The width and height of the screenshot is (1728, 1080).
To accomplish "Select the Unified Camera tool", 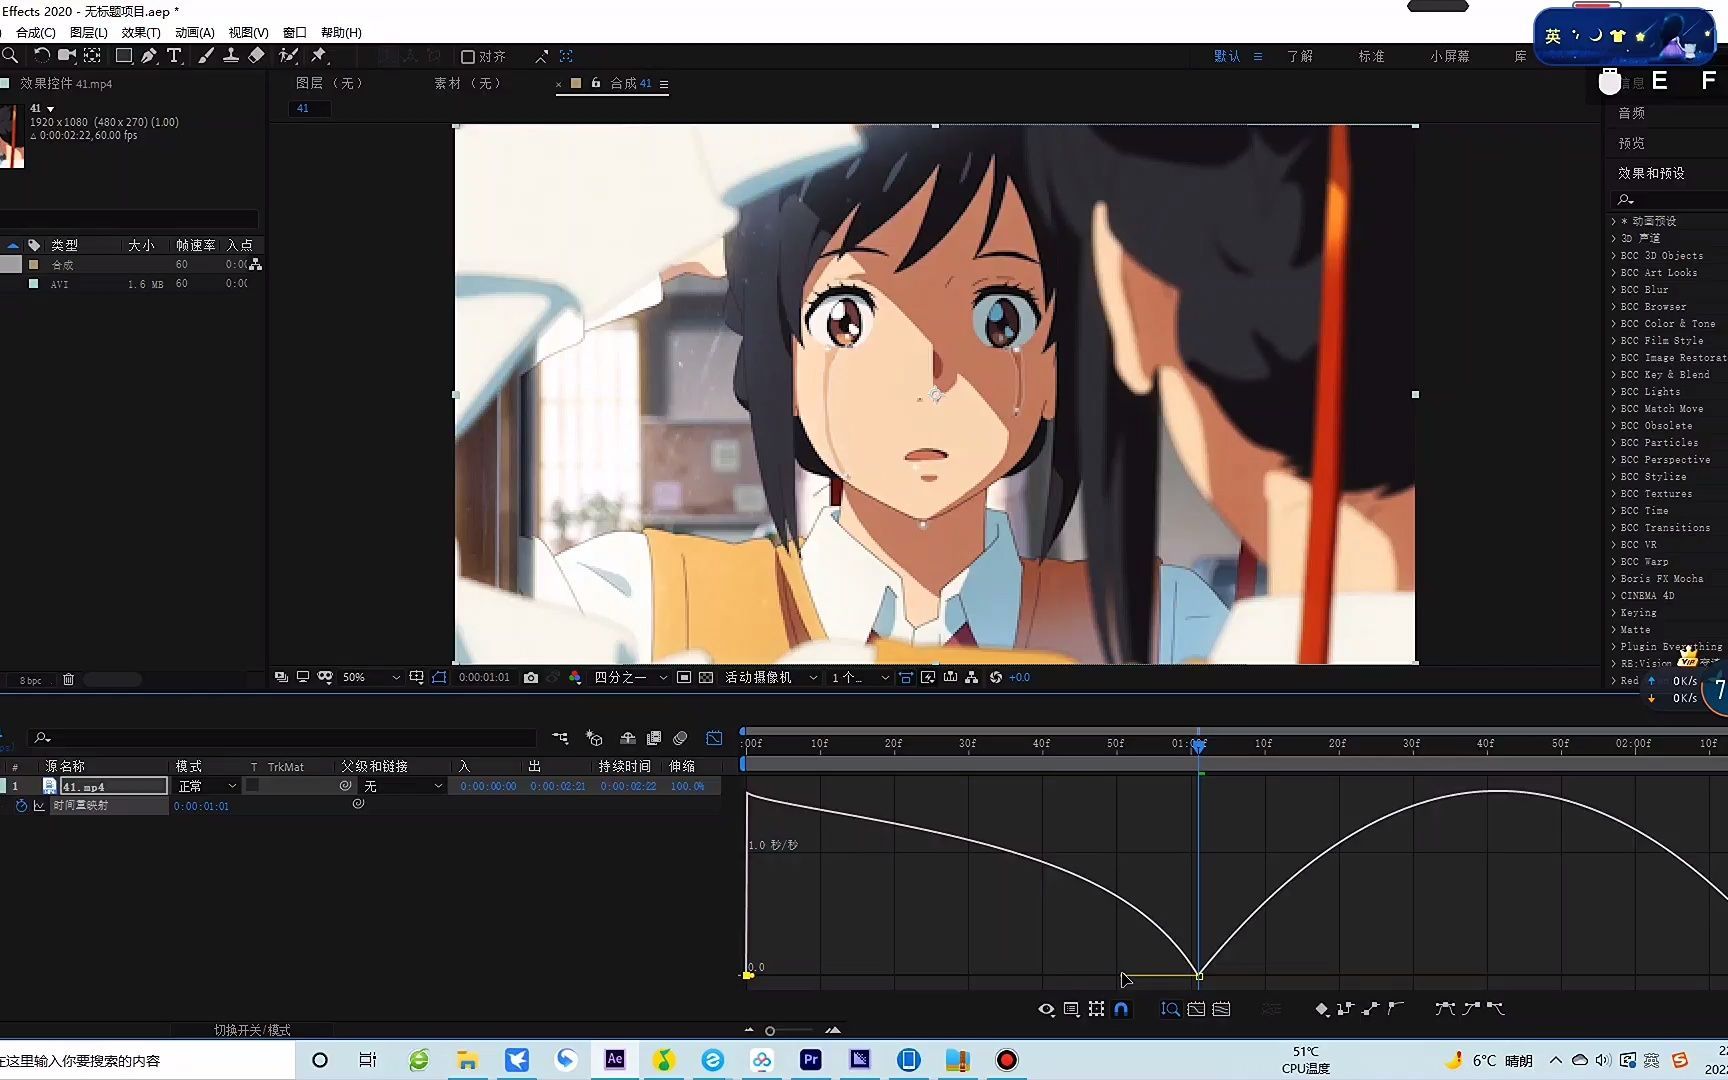I will [x=67, y=56].
